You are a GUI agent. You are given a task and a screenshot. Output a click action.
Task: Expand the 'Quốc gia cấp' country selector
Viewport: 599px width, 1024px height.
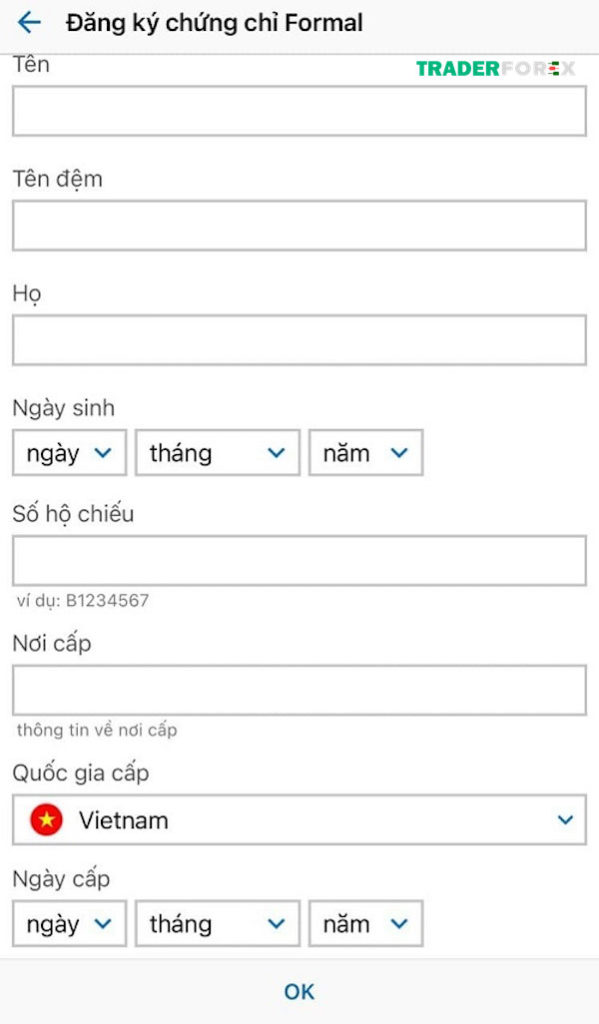[299, 820]
